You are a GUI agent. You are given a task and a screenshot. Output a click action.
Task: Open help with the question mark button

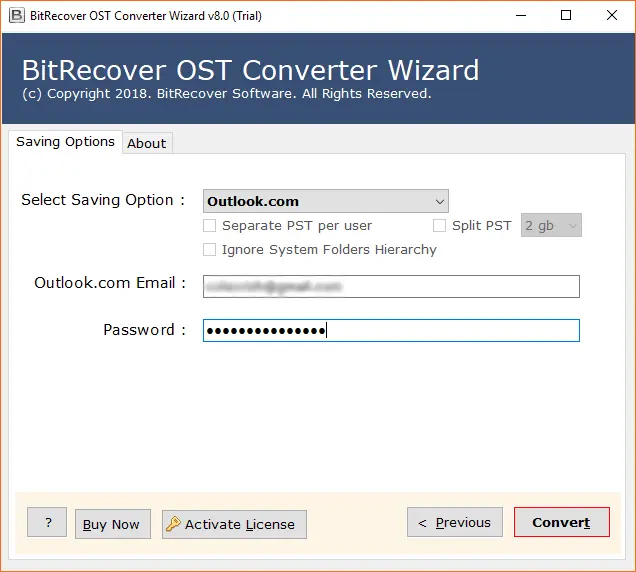coord(47,522)
